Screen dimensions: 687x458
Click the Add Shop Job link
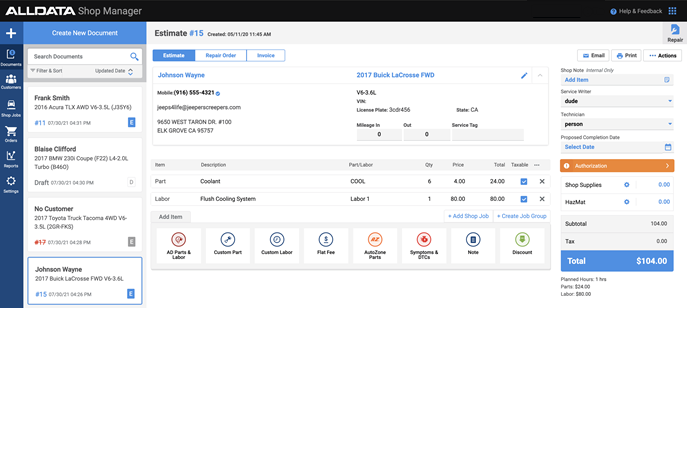click(x=468, y=216)
